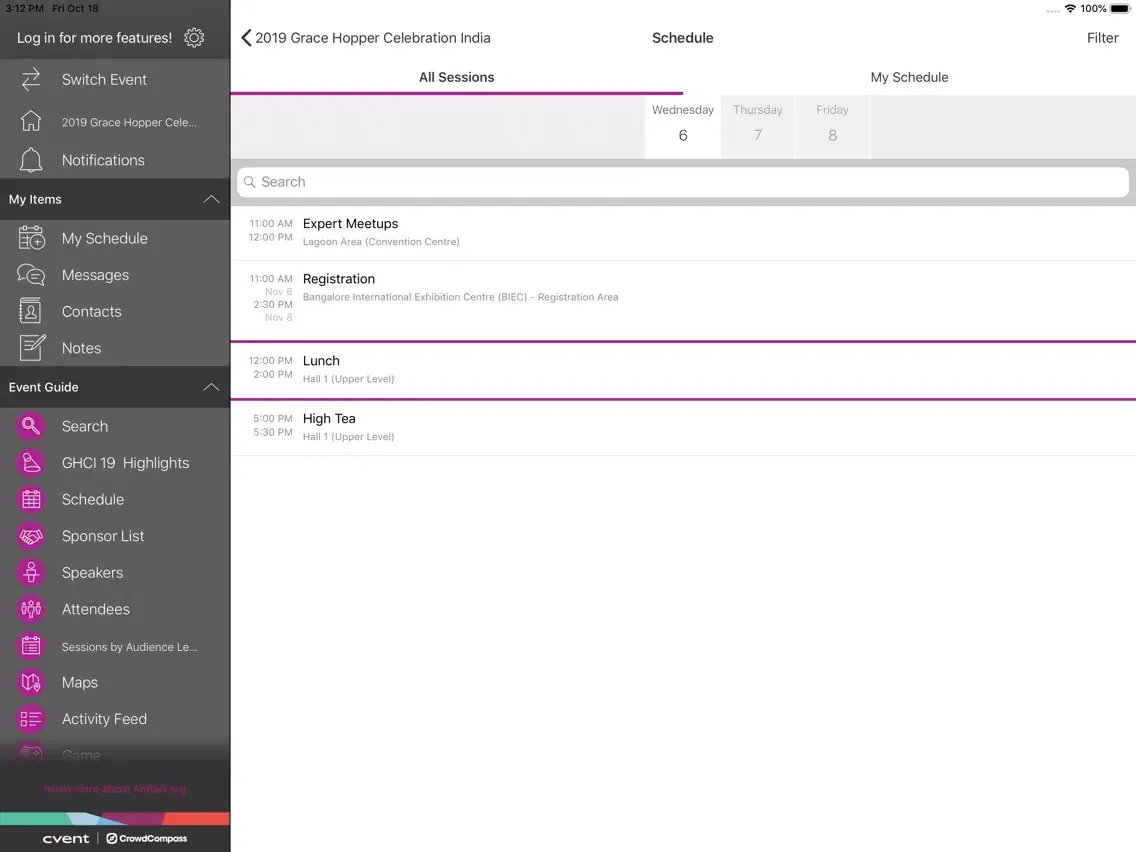
Task: Open the Filter options
Action: (1102, 38)
